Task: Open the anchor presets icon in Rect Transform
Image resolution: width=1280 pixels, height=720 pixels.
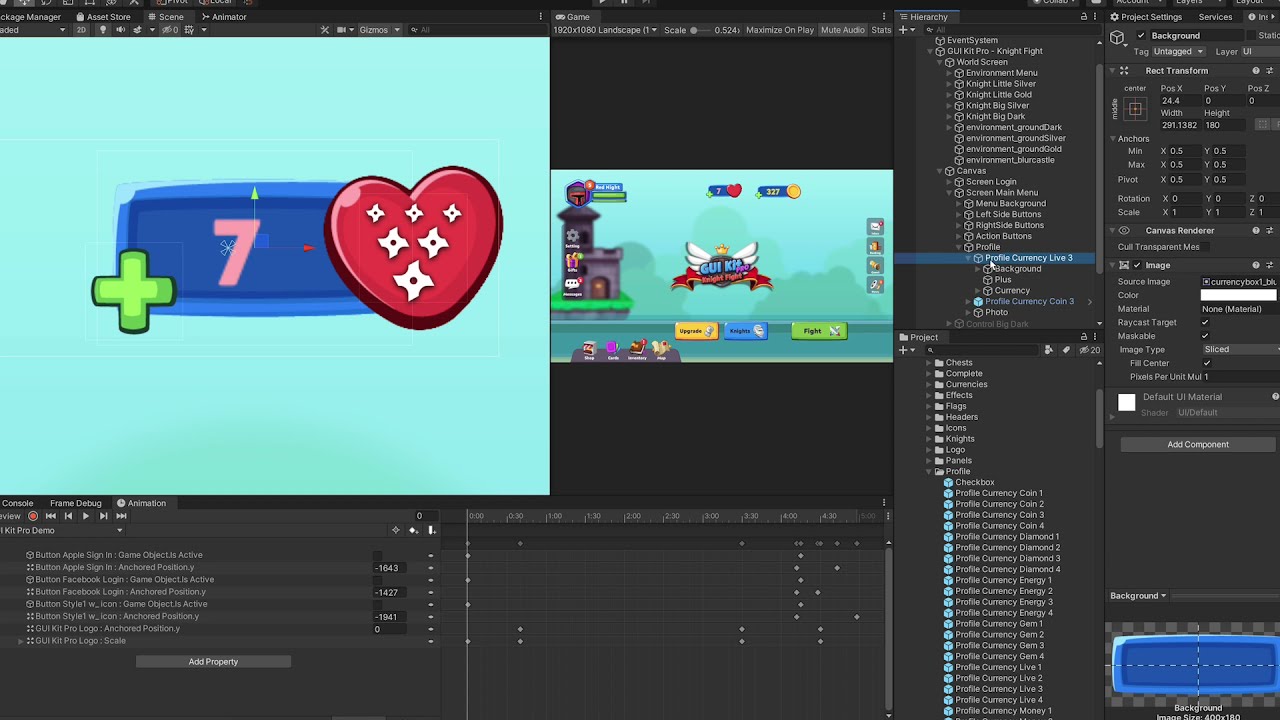Action: pos(1135,109)
